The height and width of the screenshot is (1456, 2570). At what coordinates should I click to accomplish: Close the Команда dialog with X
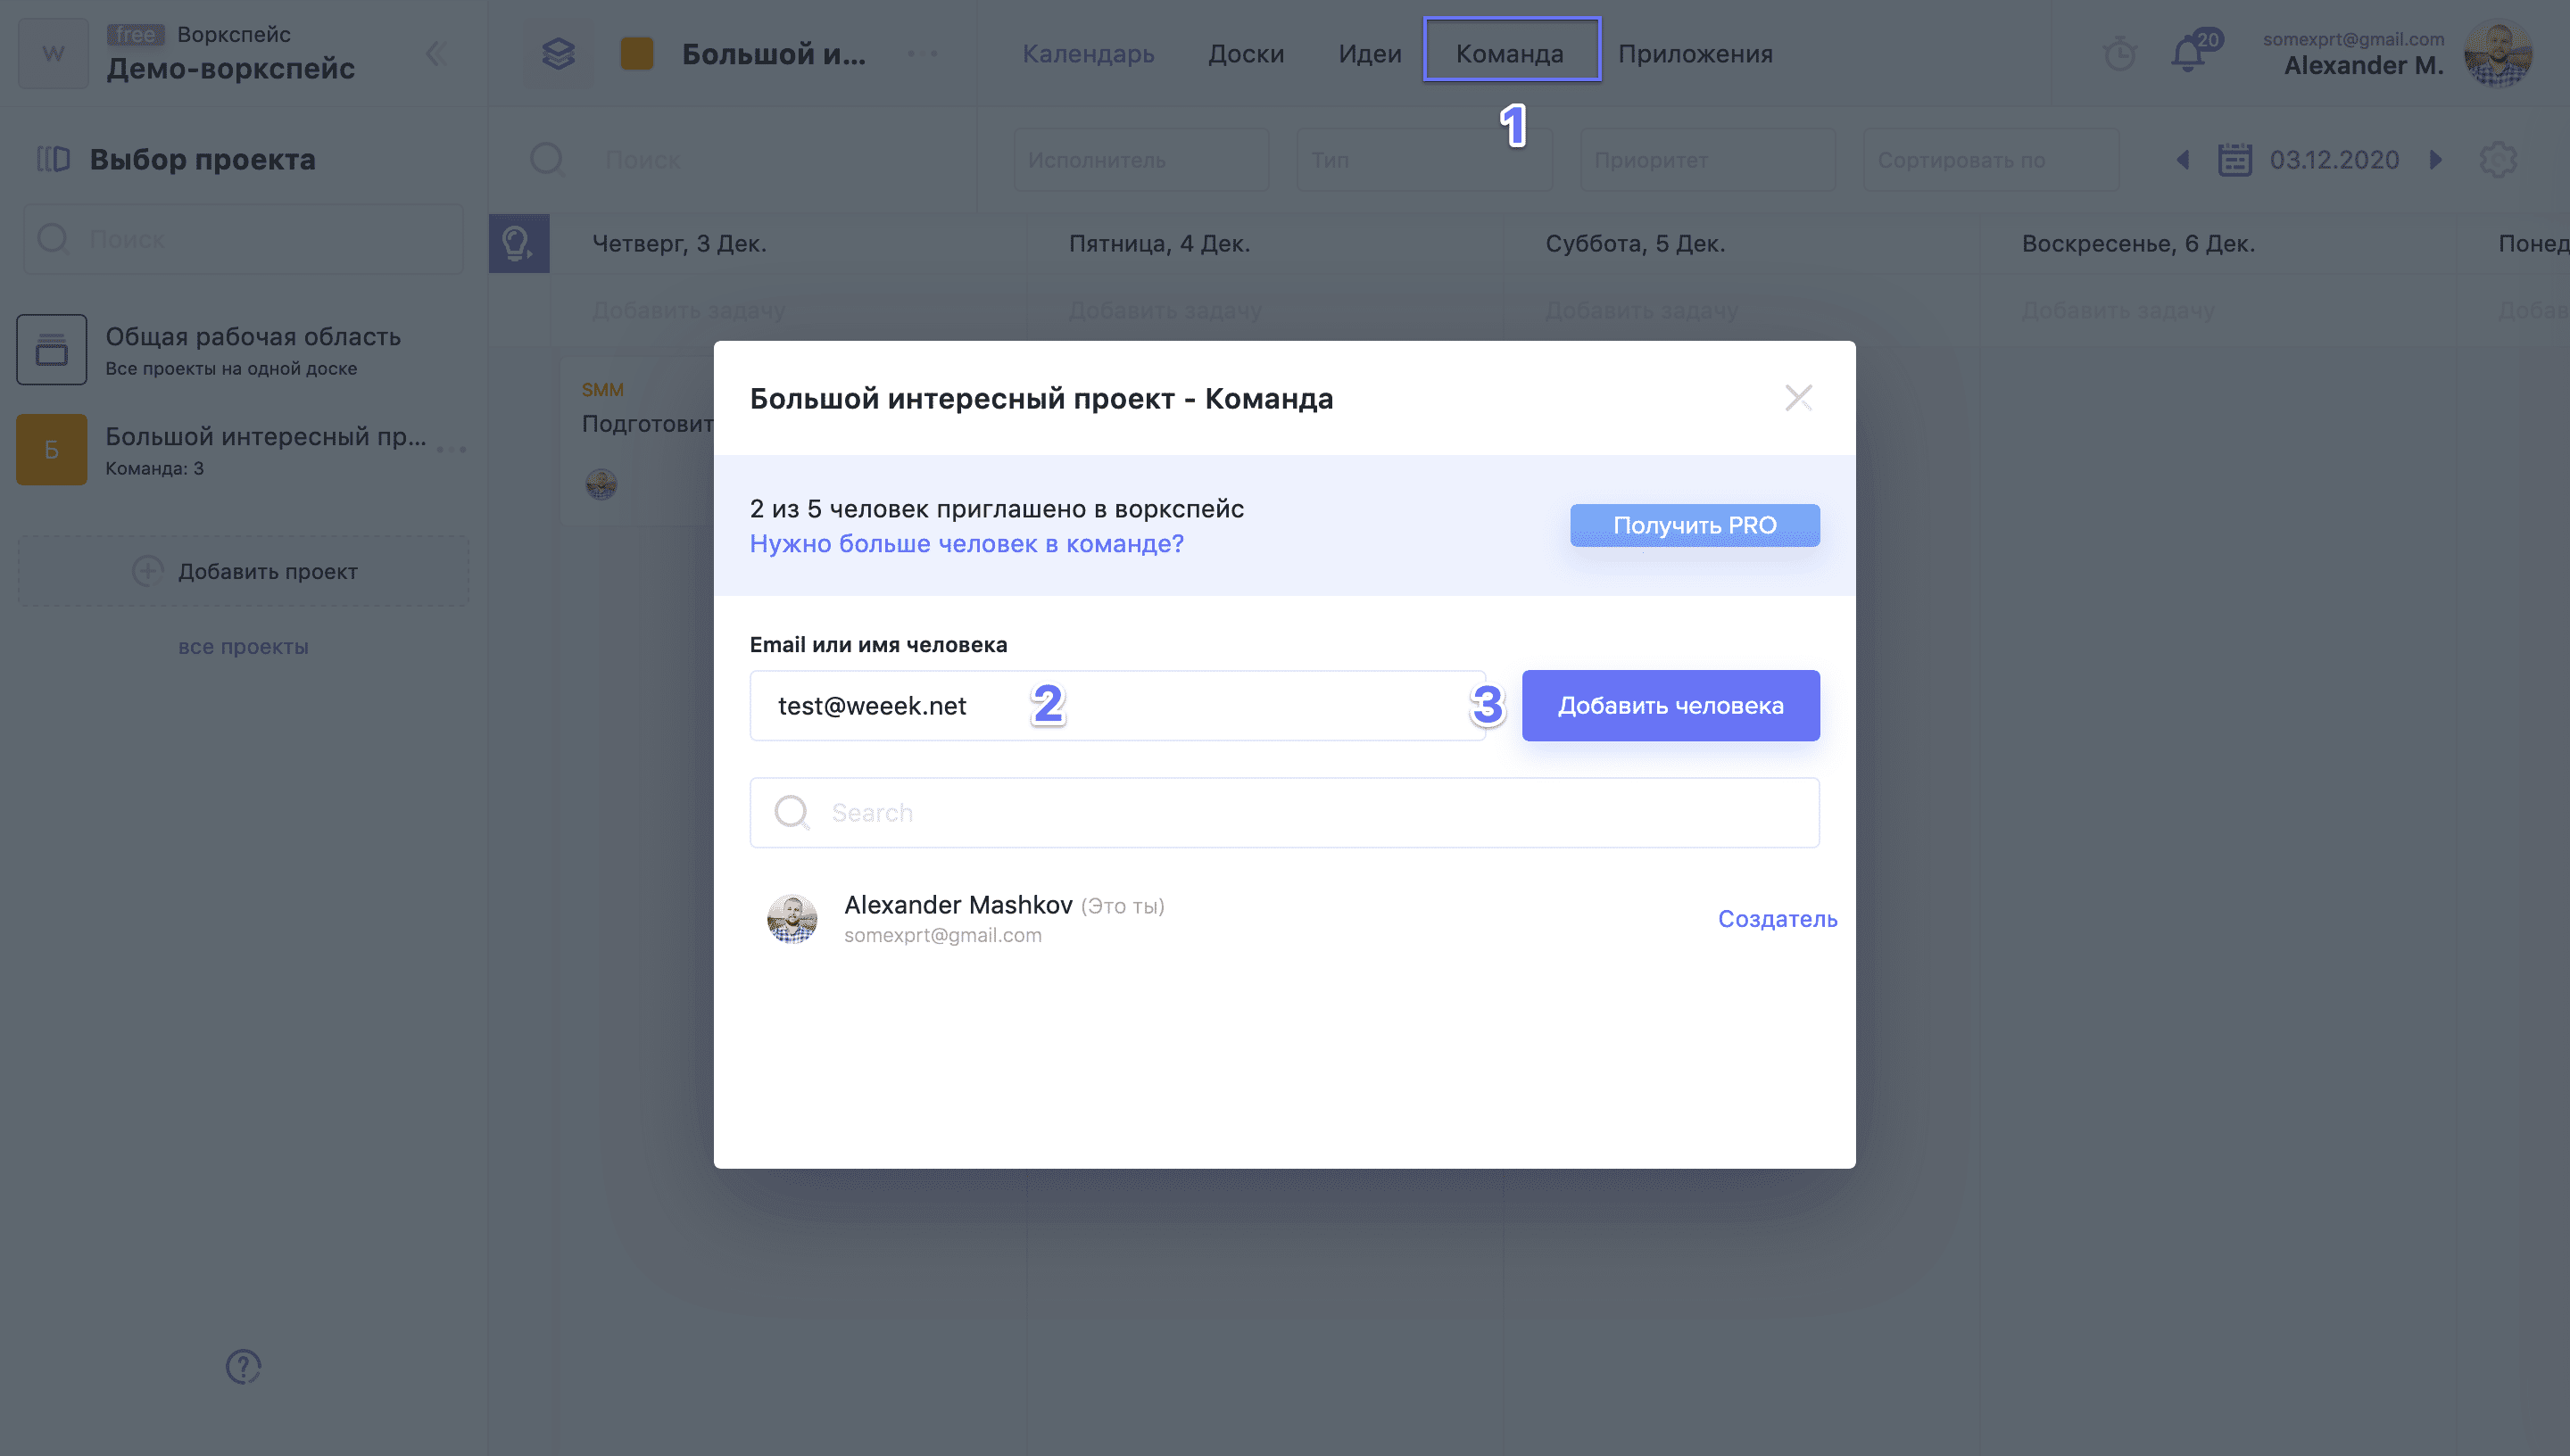click(1798, 398)
